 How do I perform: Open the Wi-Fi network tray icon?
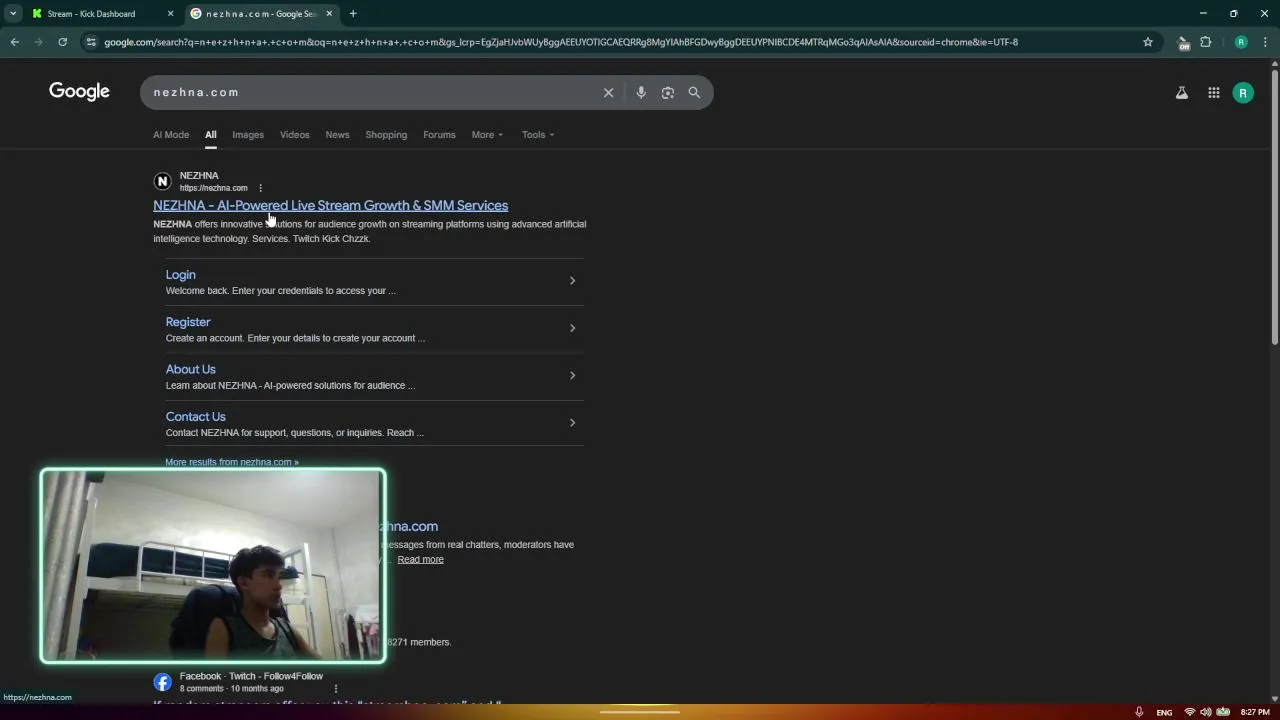(1189, 712)
